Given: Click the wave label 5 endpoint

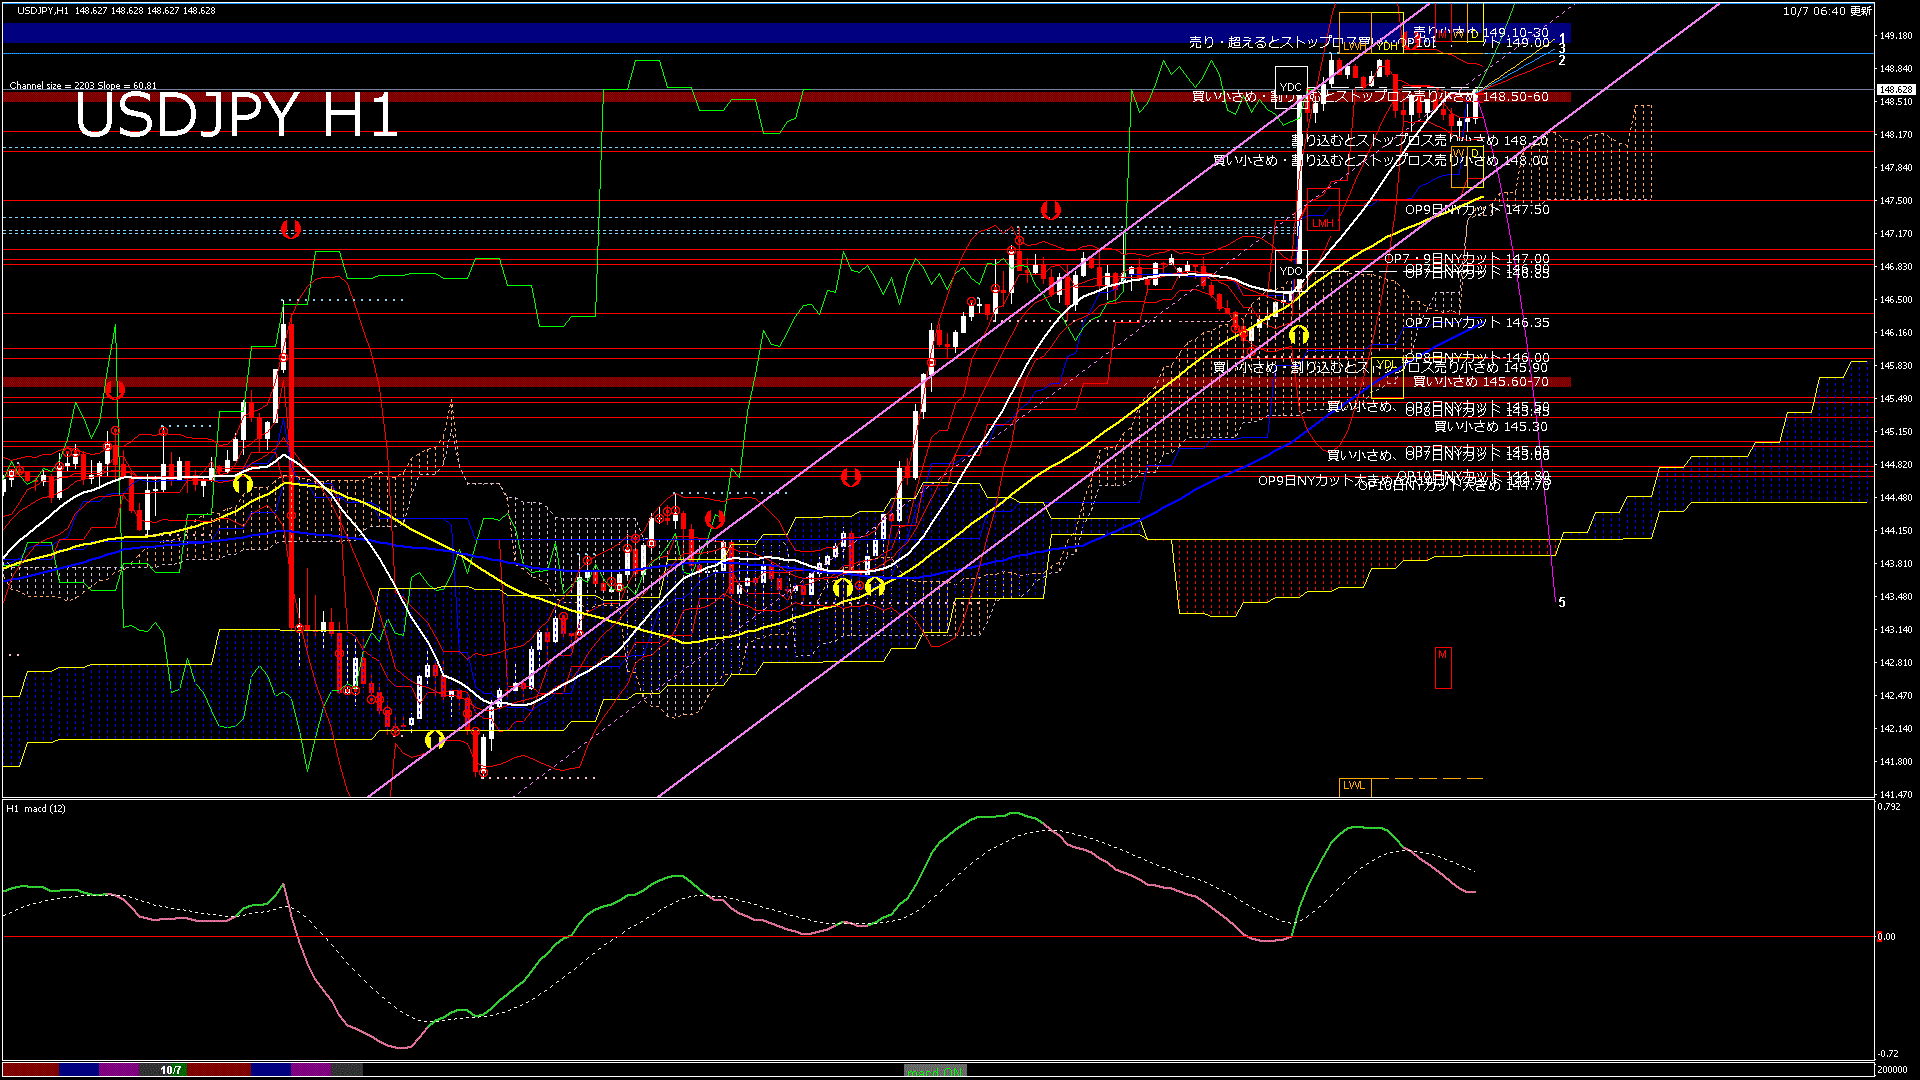Looking at the screenshot, I should click(1561, 602).
